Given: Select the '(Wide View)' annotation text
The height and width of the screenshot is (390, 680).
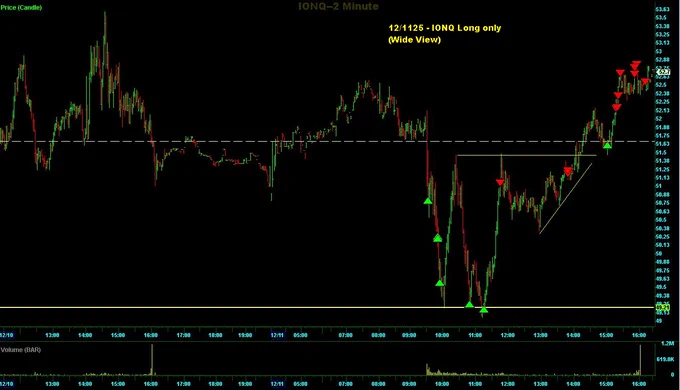Looking at the screenshot, I should [x=414, y=39].
